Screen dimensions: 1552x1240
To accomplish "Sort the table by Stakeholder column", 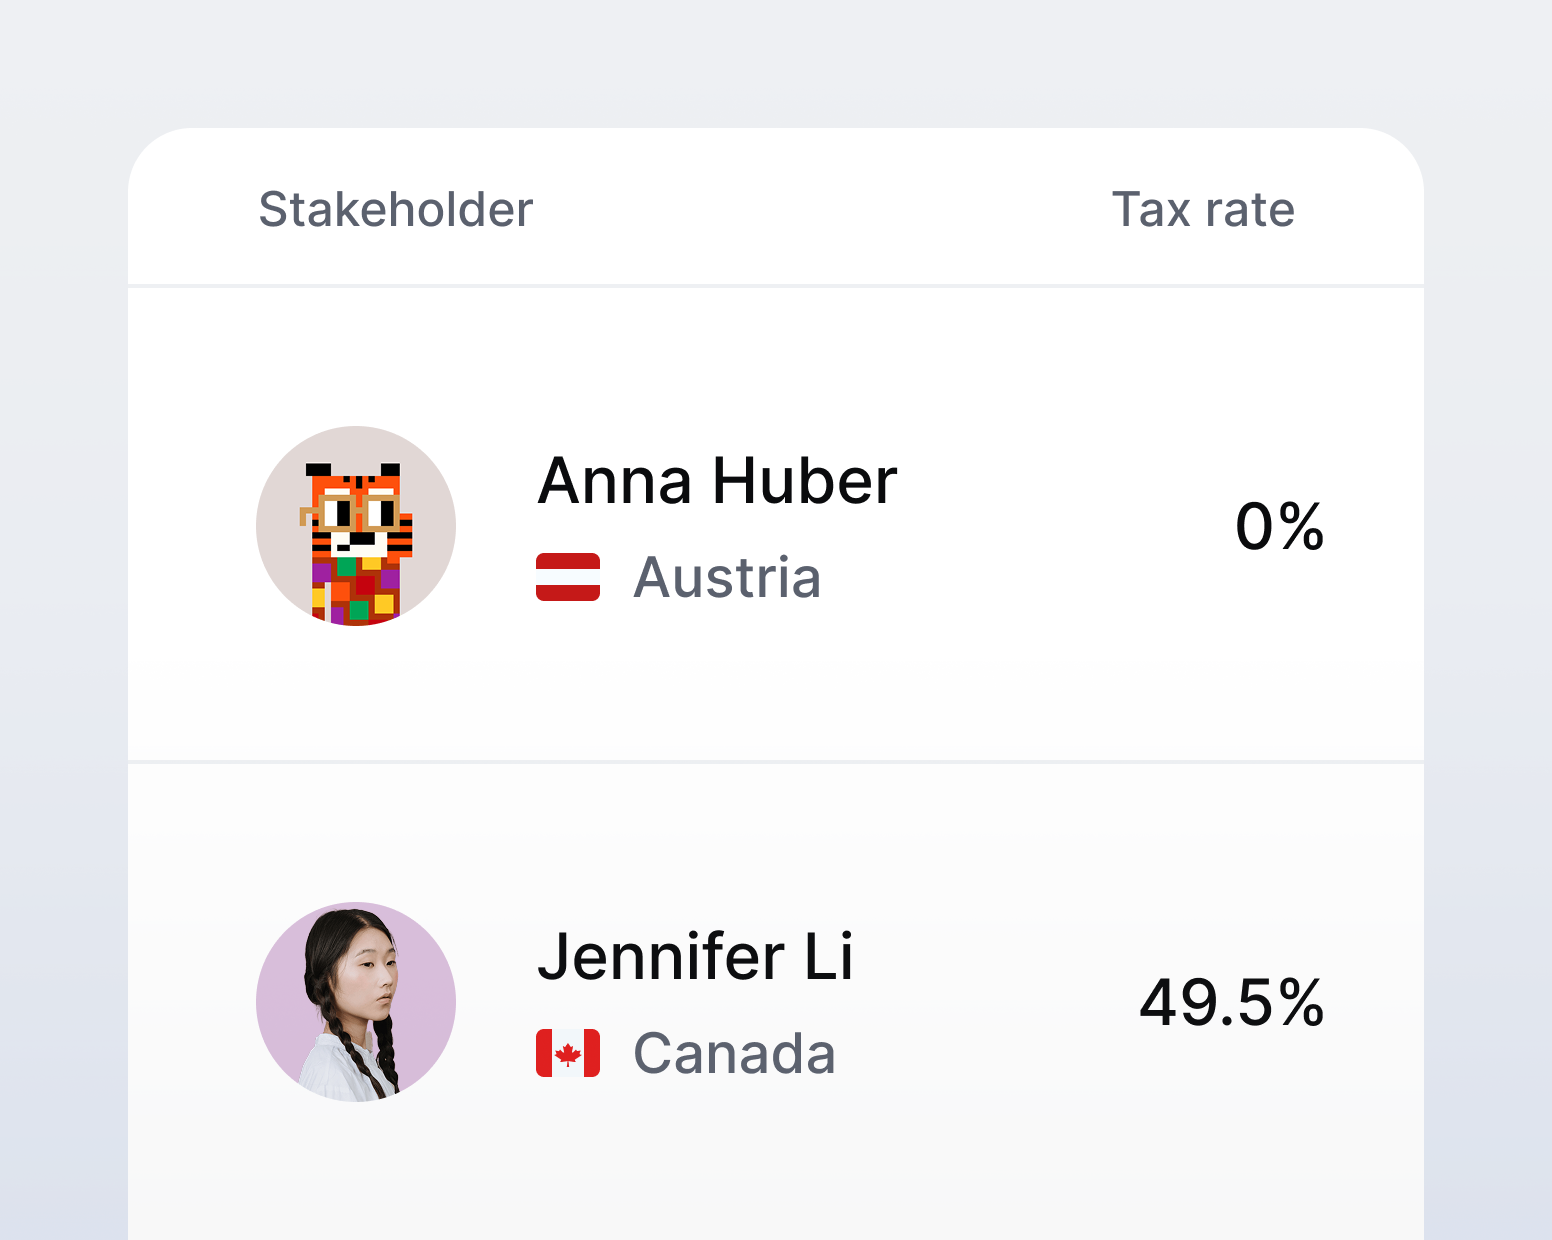I will 395,210.
